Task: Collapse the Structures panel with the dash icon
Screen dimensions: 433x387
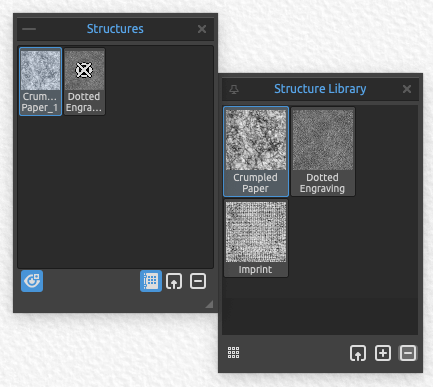Action: click(x=29, y=29)
